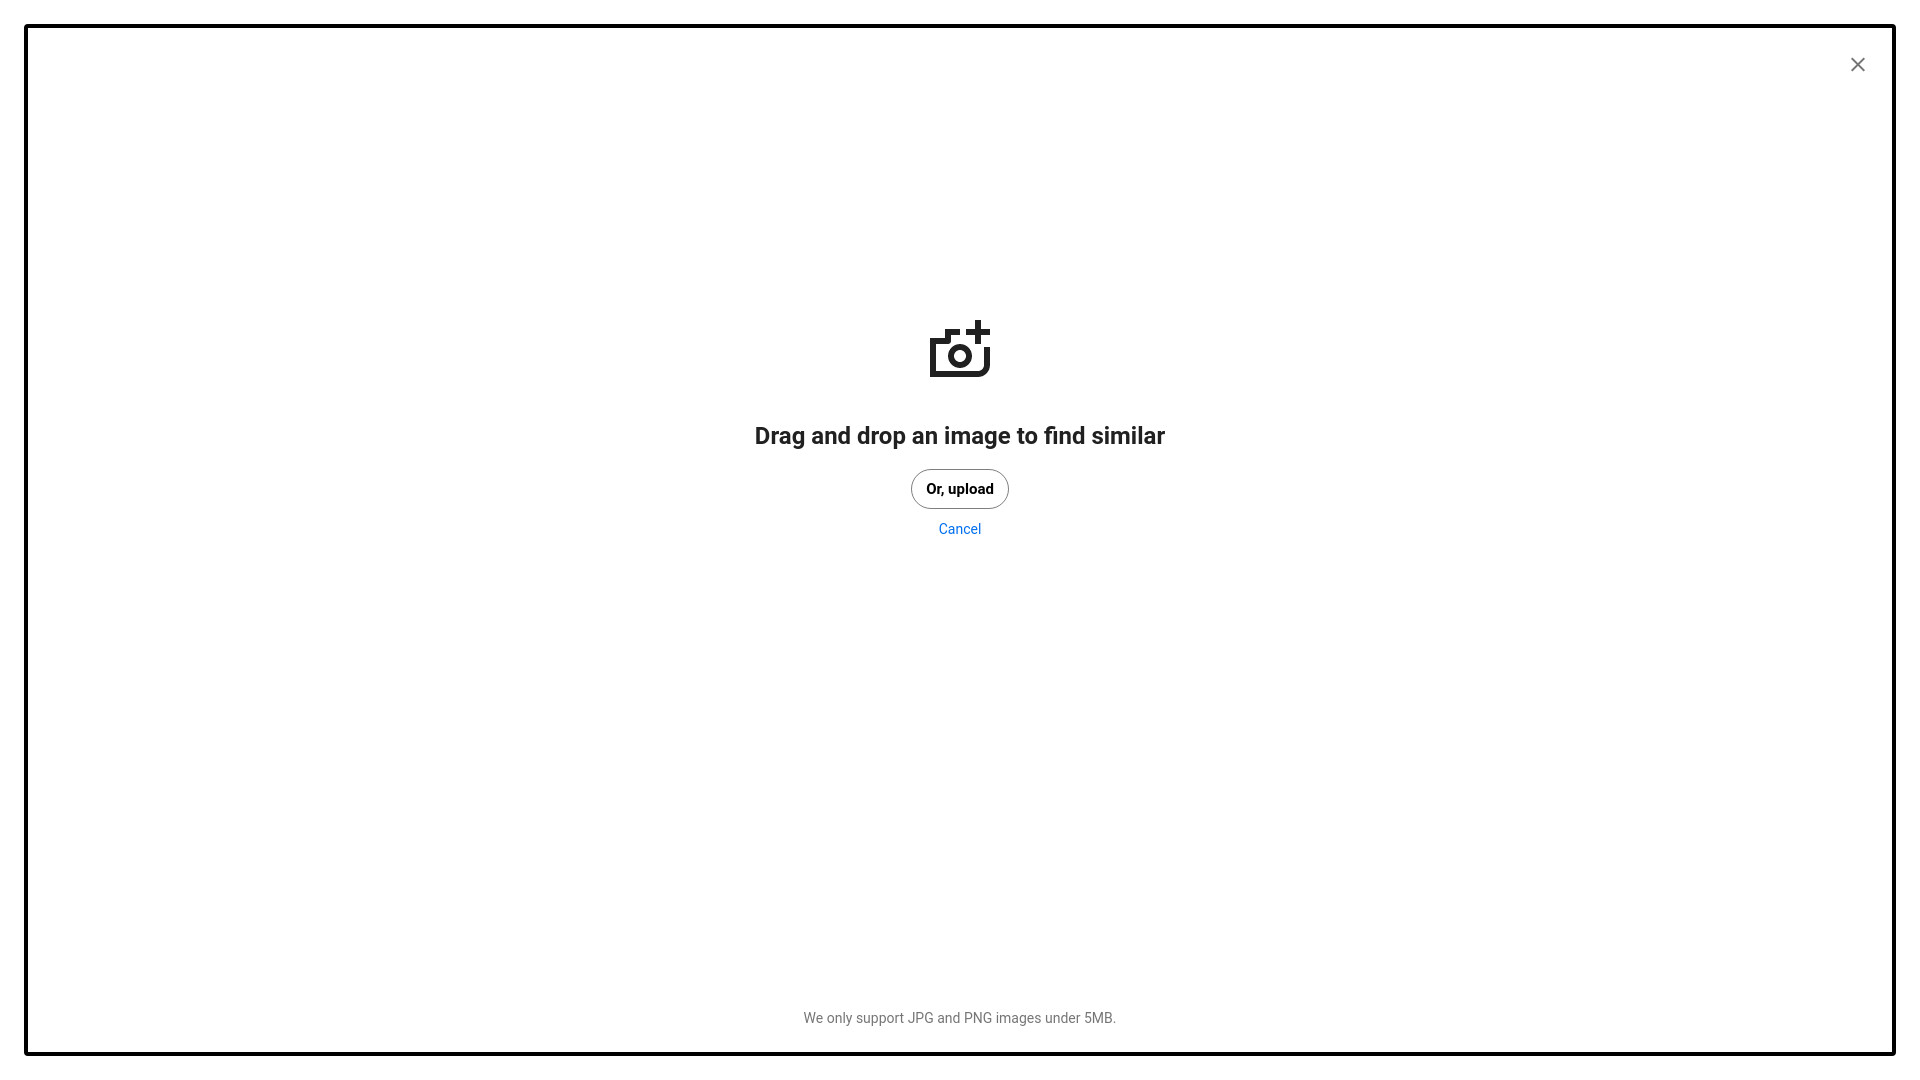
Task: Click the camera plus upload icon
Action: pos(960,349)
